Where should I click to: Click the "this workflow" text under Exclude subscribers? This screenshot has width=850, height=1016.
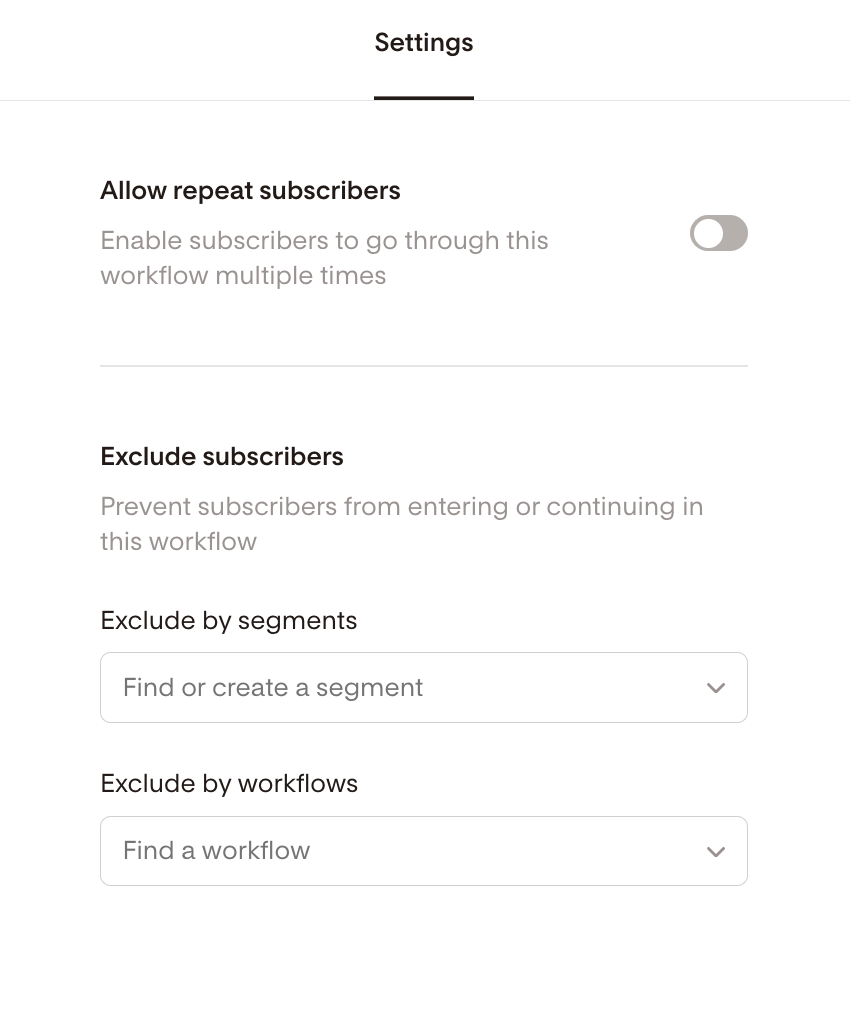pyautogui.click(x=179, y=542)
